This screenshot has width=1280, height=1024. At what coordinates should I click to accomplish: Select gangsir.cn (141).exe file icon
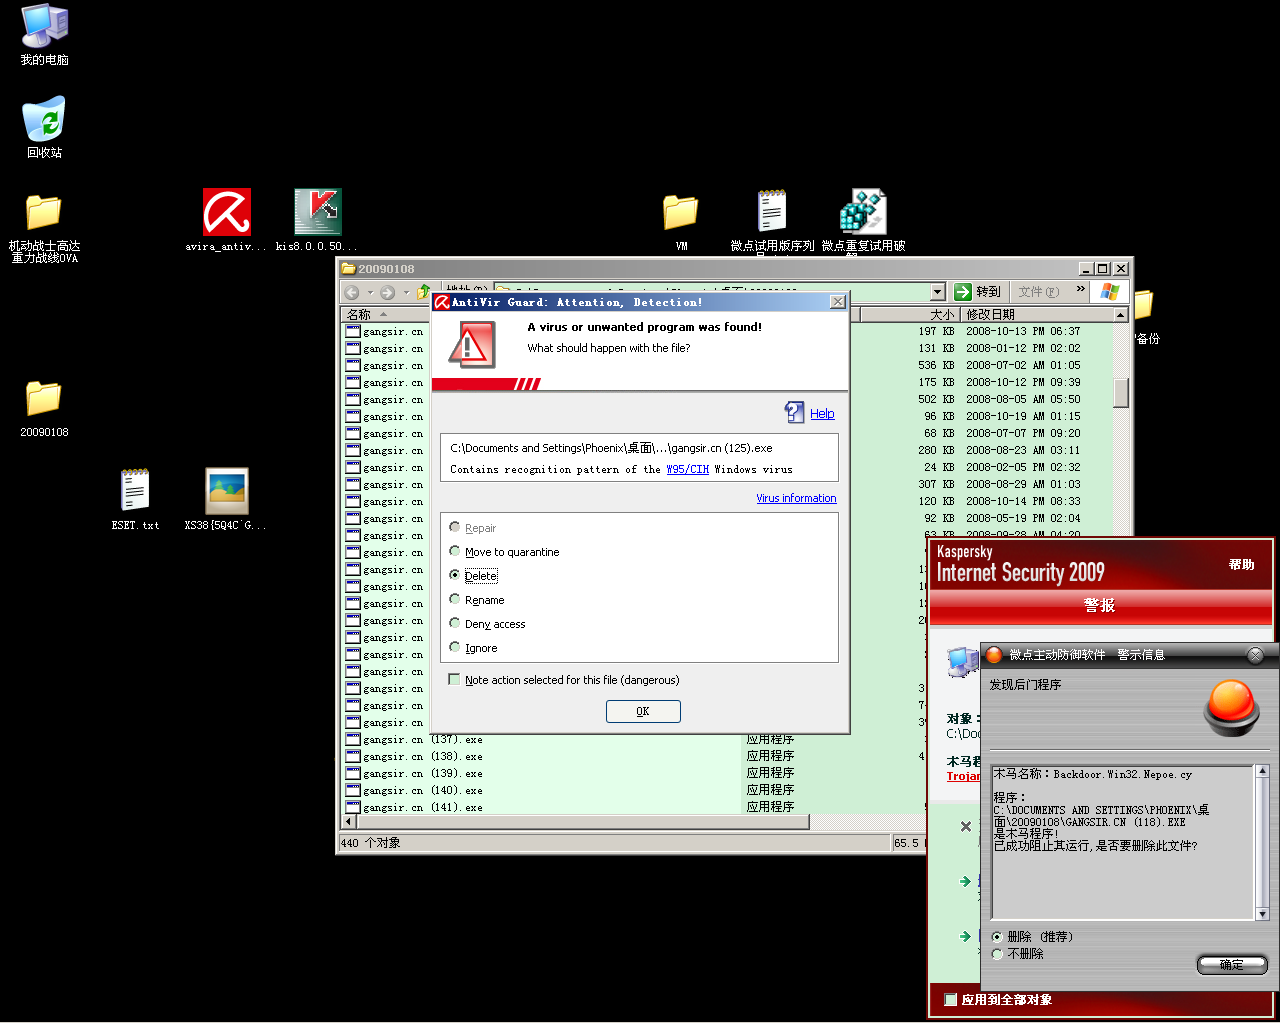tap(352, 807)
